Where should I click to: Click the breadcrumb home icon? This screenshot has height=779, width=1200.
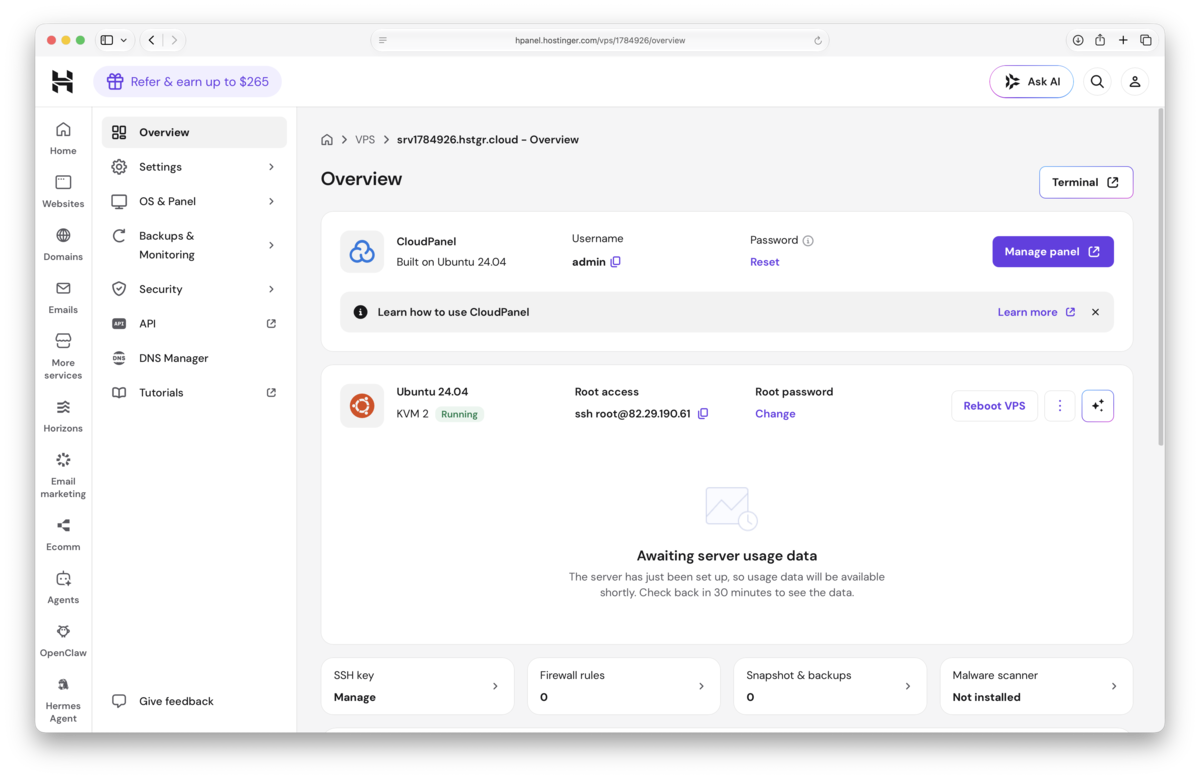(327, 140)
